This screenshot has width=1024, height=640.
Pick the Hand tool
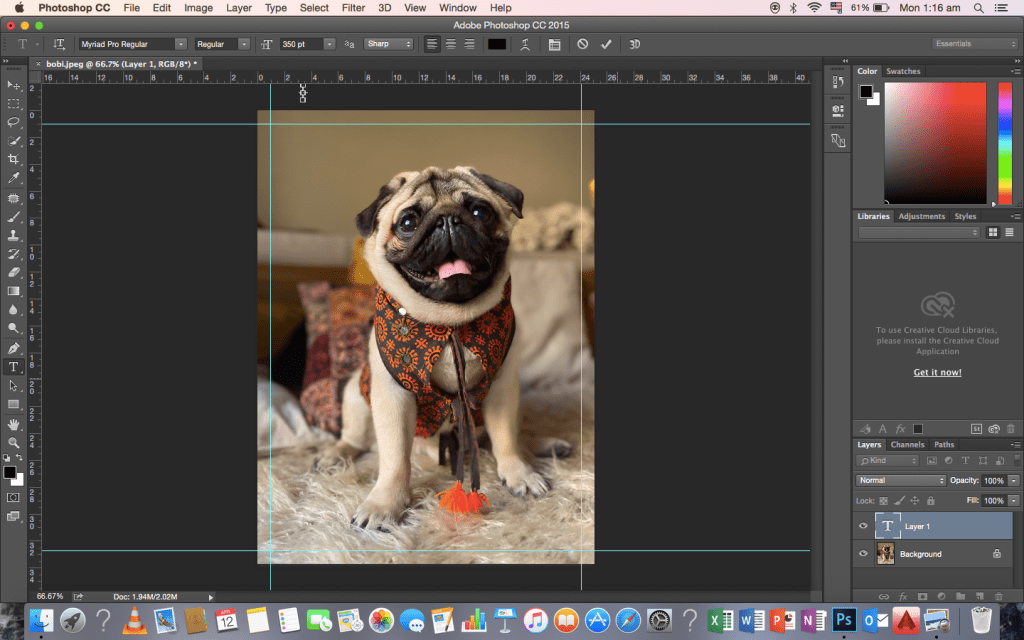tap(14, 424)
